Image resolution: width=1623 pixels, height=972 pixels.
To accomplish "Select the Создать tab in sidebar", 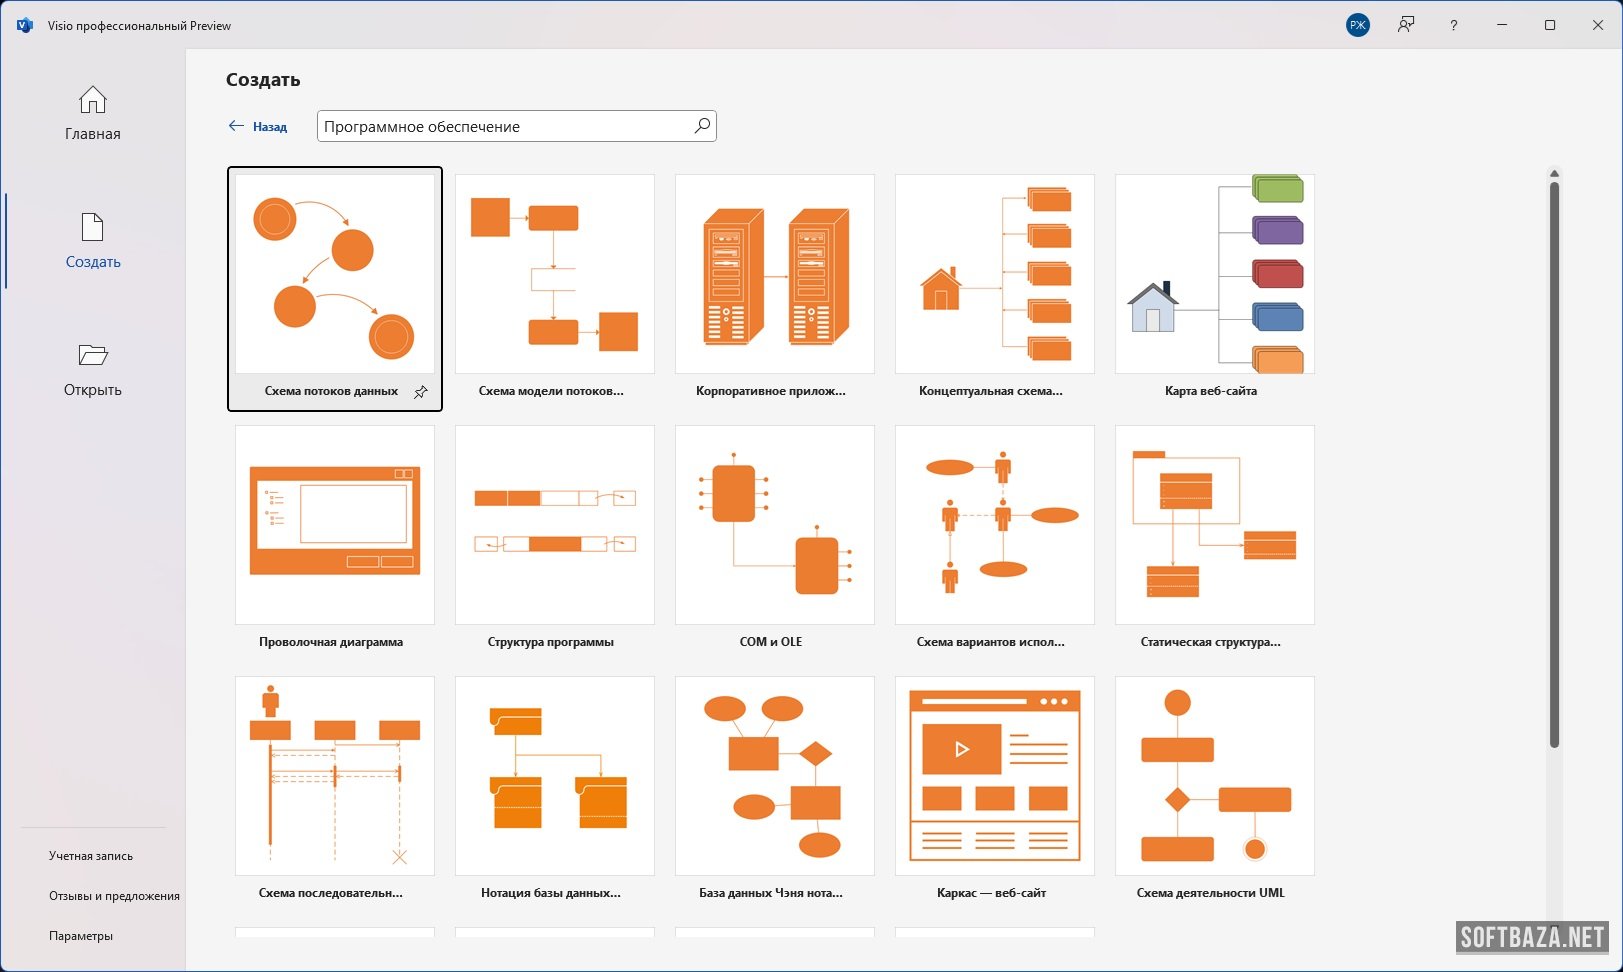I will click(x=93, y=241).
